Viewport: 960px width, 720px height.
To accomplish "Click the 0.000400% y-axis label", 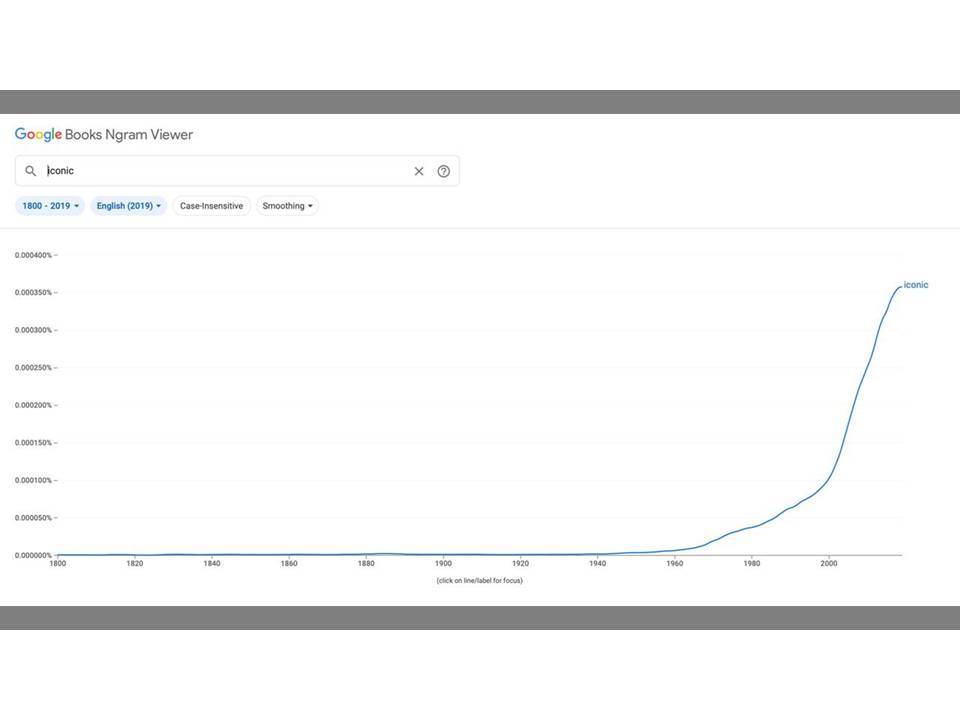I will [33, 255].
